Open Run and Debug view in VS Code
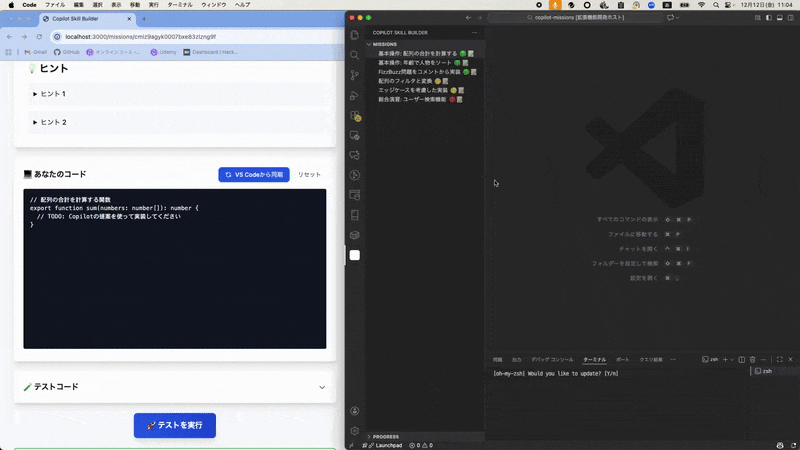Screen dimensions: 800x450 [x=355, y=95]
